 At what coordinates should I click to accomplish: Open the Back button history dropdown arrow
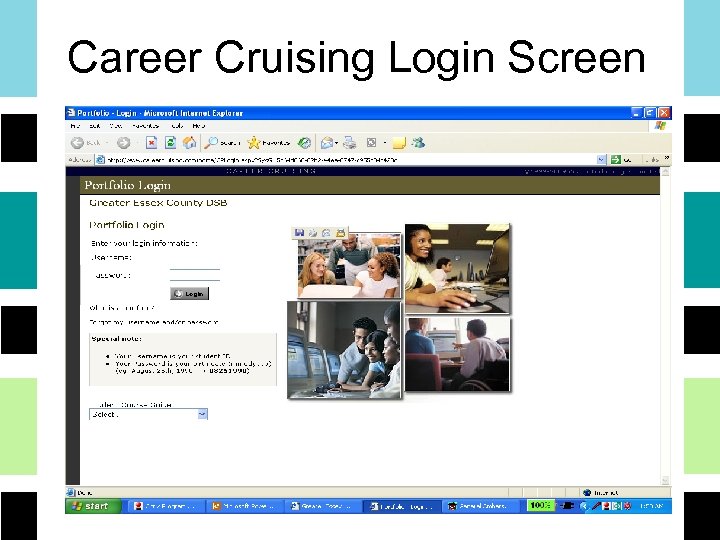coord(107,143)
